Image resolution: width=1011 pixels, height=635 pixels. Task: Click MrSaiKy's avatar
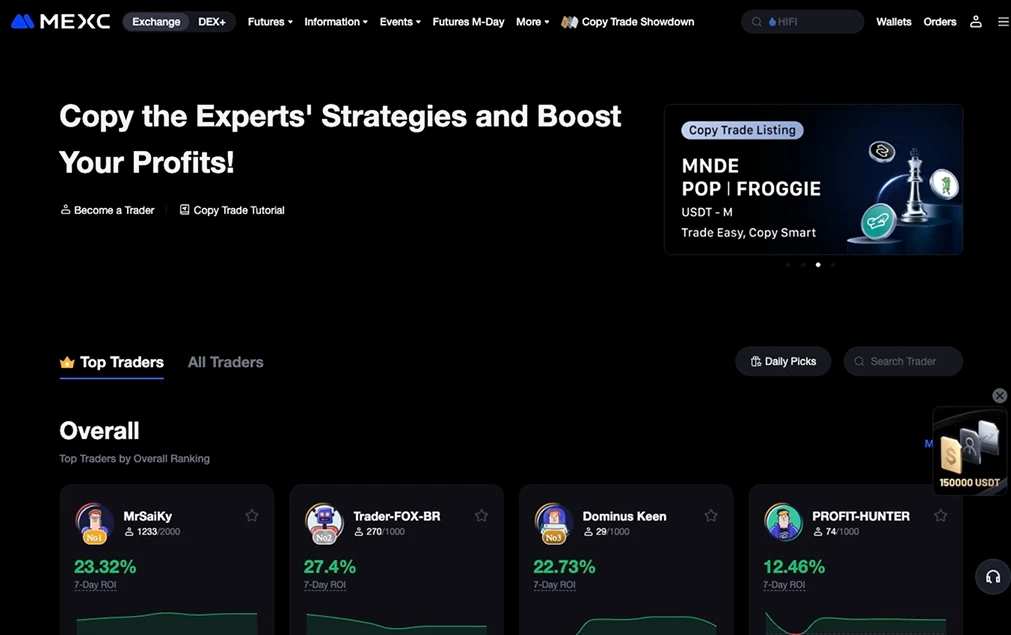click(94, 522)
